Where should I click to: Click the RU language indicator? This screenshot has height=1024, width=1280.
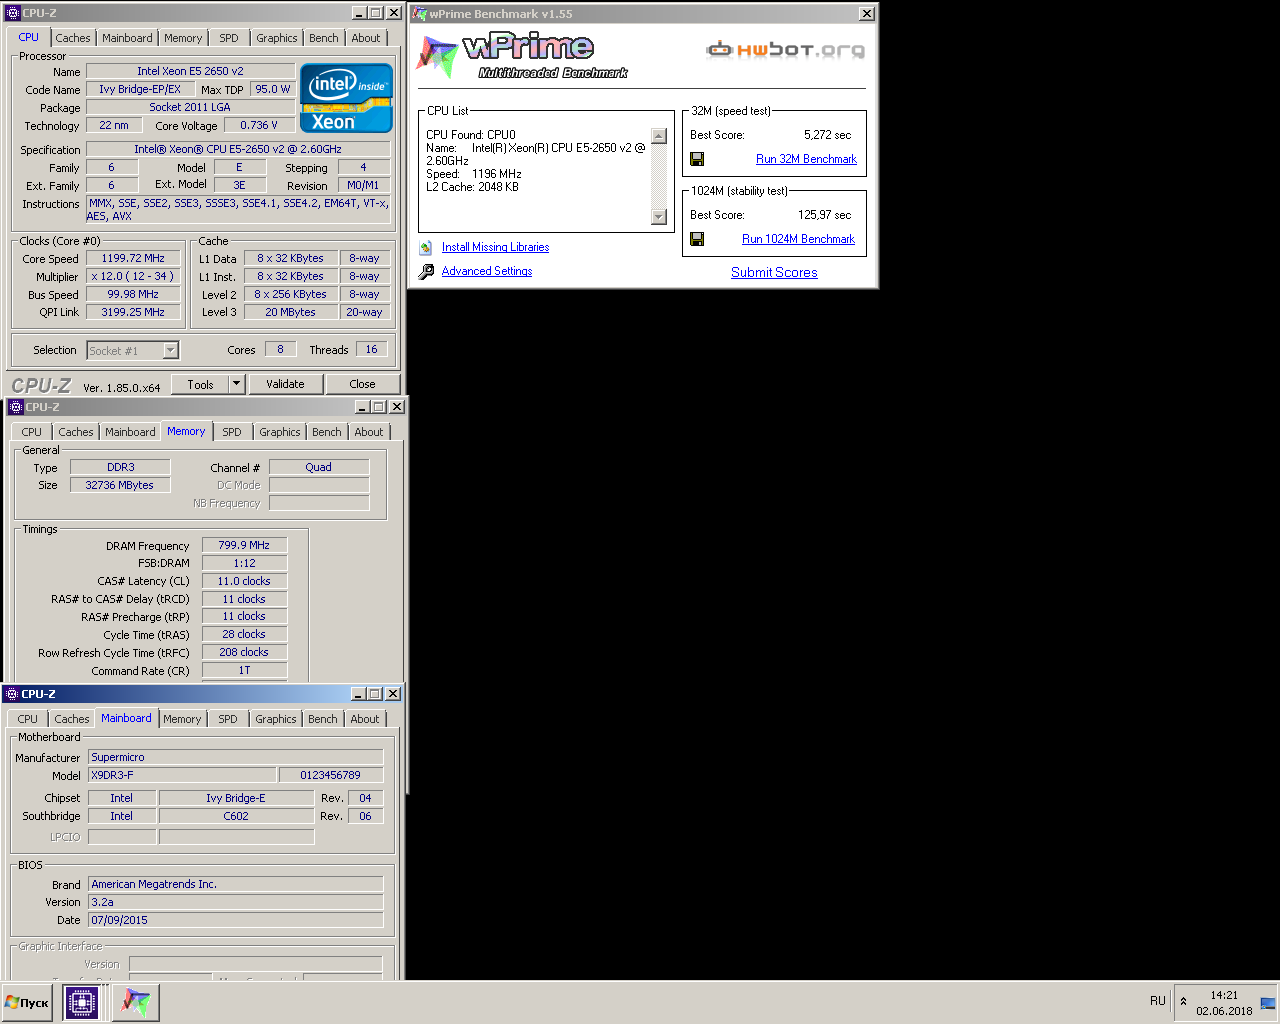(1158, 1001)
